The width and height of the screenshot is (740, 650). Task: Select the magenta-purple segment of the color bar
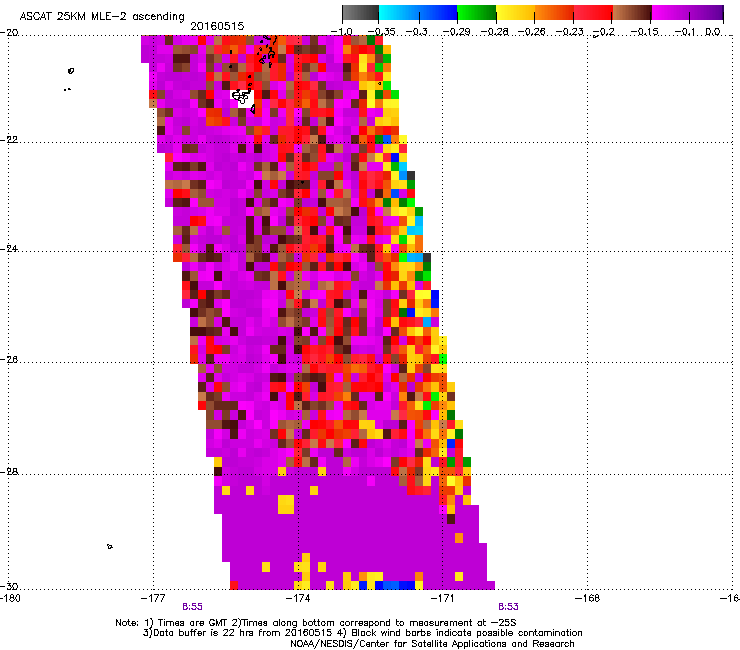click(688, 12)
